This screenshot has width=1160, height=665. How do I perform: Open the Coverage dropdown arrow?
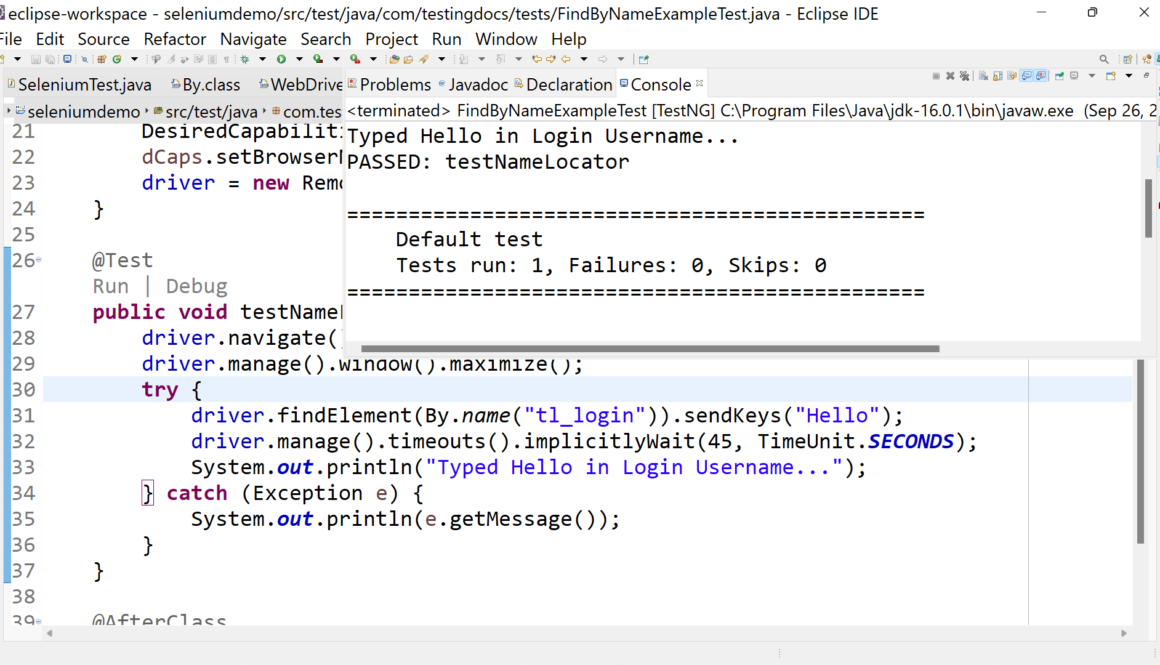tap(337, 59)
